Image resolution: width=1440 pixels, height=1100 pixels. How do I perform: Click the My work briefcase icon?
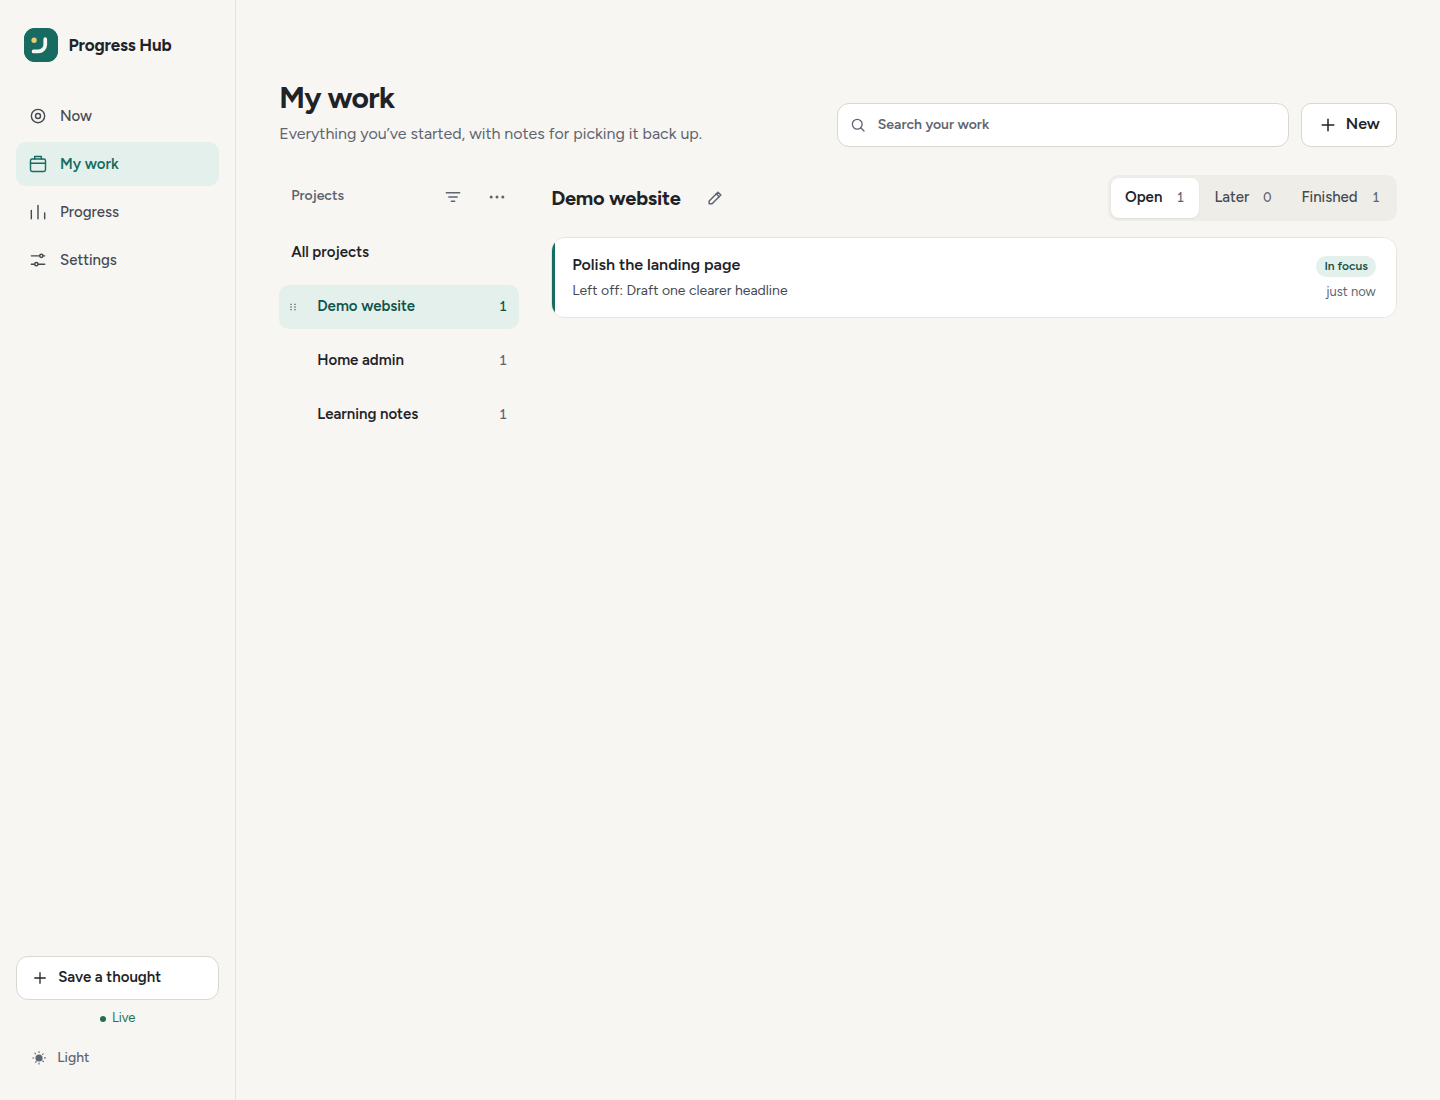point(38,164)
